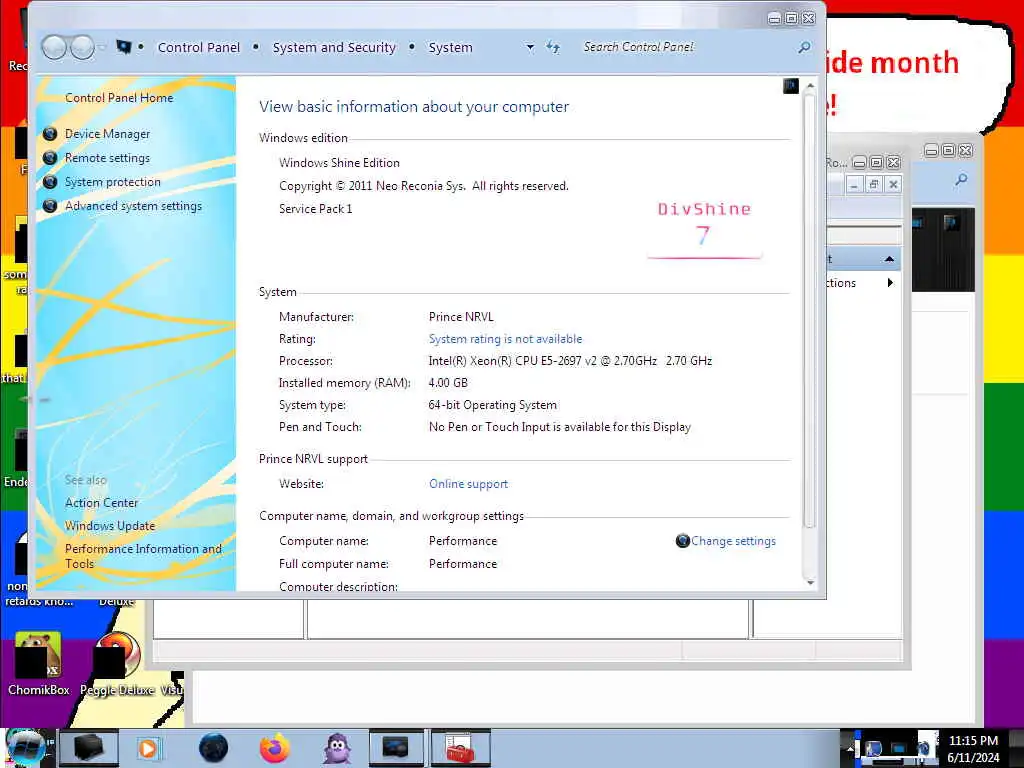
Task: Open Action Center under See also
Action: tap(101, 503)
